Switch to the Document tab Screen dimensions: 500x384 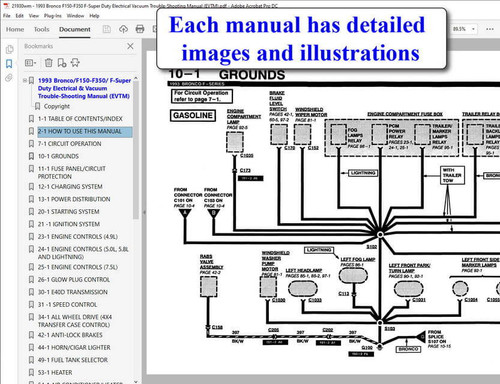click(x=75, y=29)
